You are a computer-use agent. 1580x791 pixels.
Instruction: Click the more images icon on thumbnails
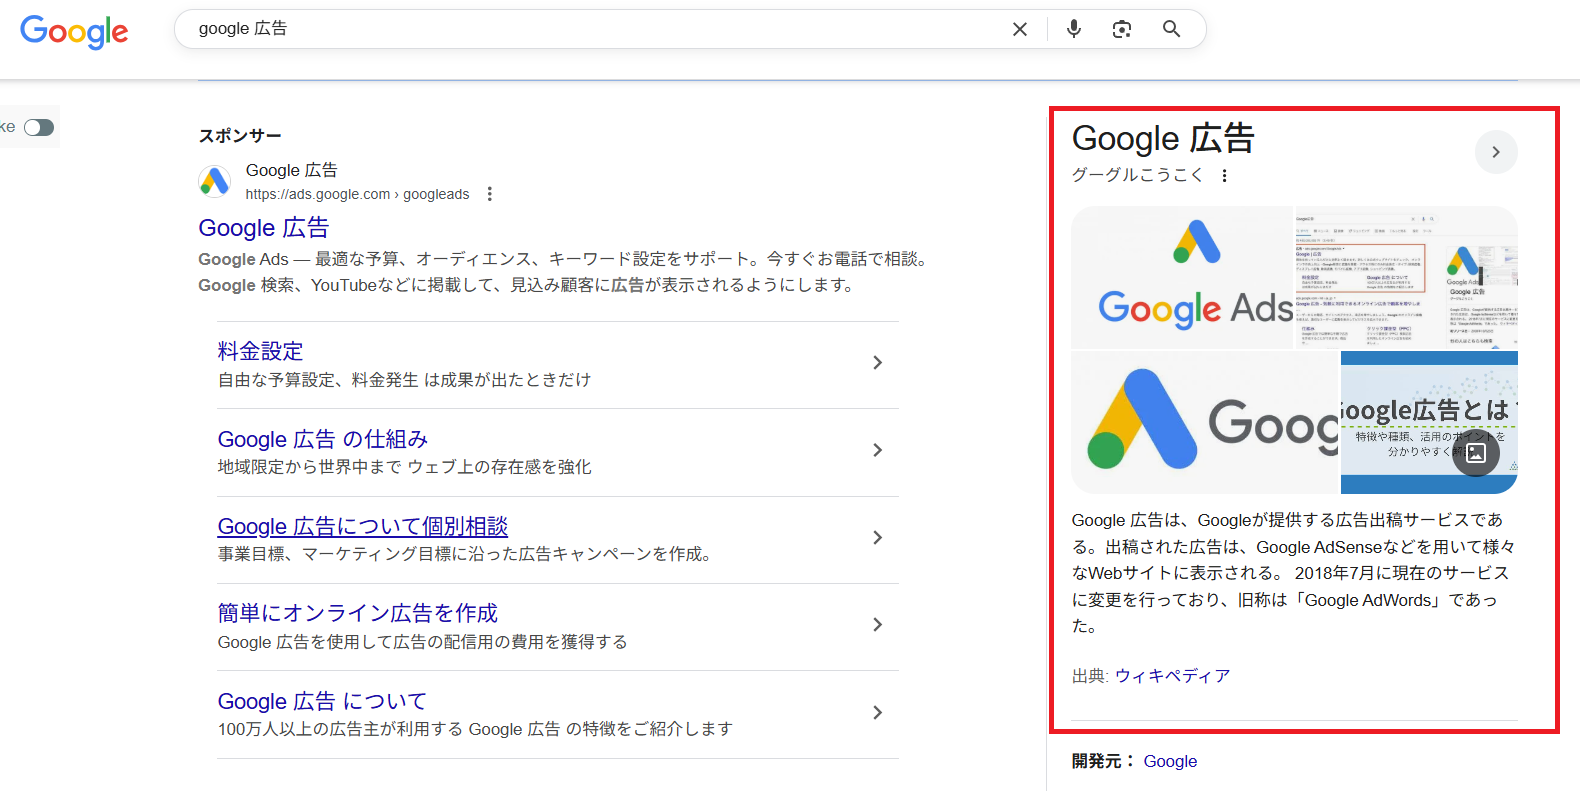[x=1476, y=453]
